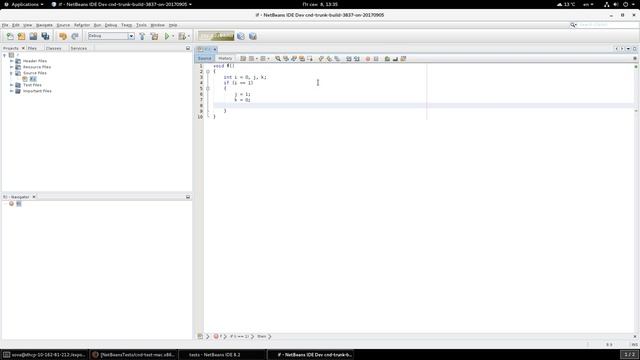
Task: Switch to the Services tab
Action: click(x=79, y=48)
